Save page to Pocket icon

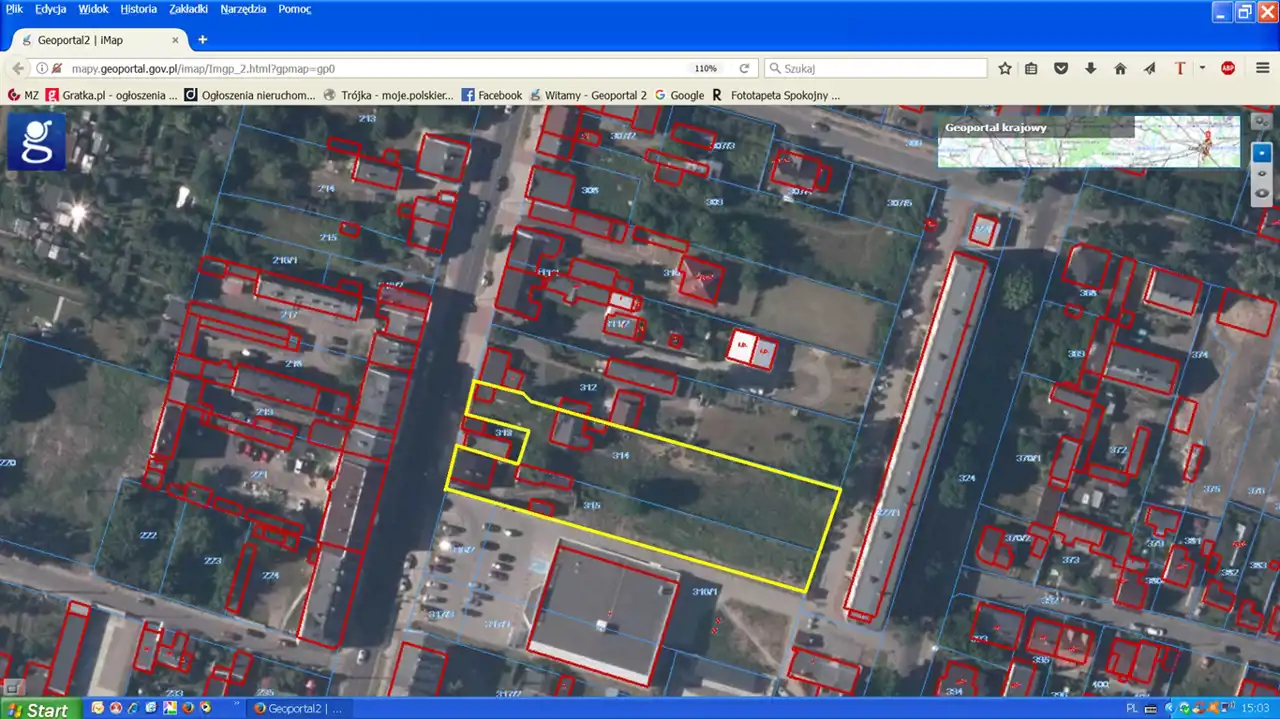(x=1061, y=68)
